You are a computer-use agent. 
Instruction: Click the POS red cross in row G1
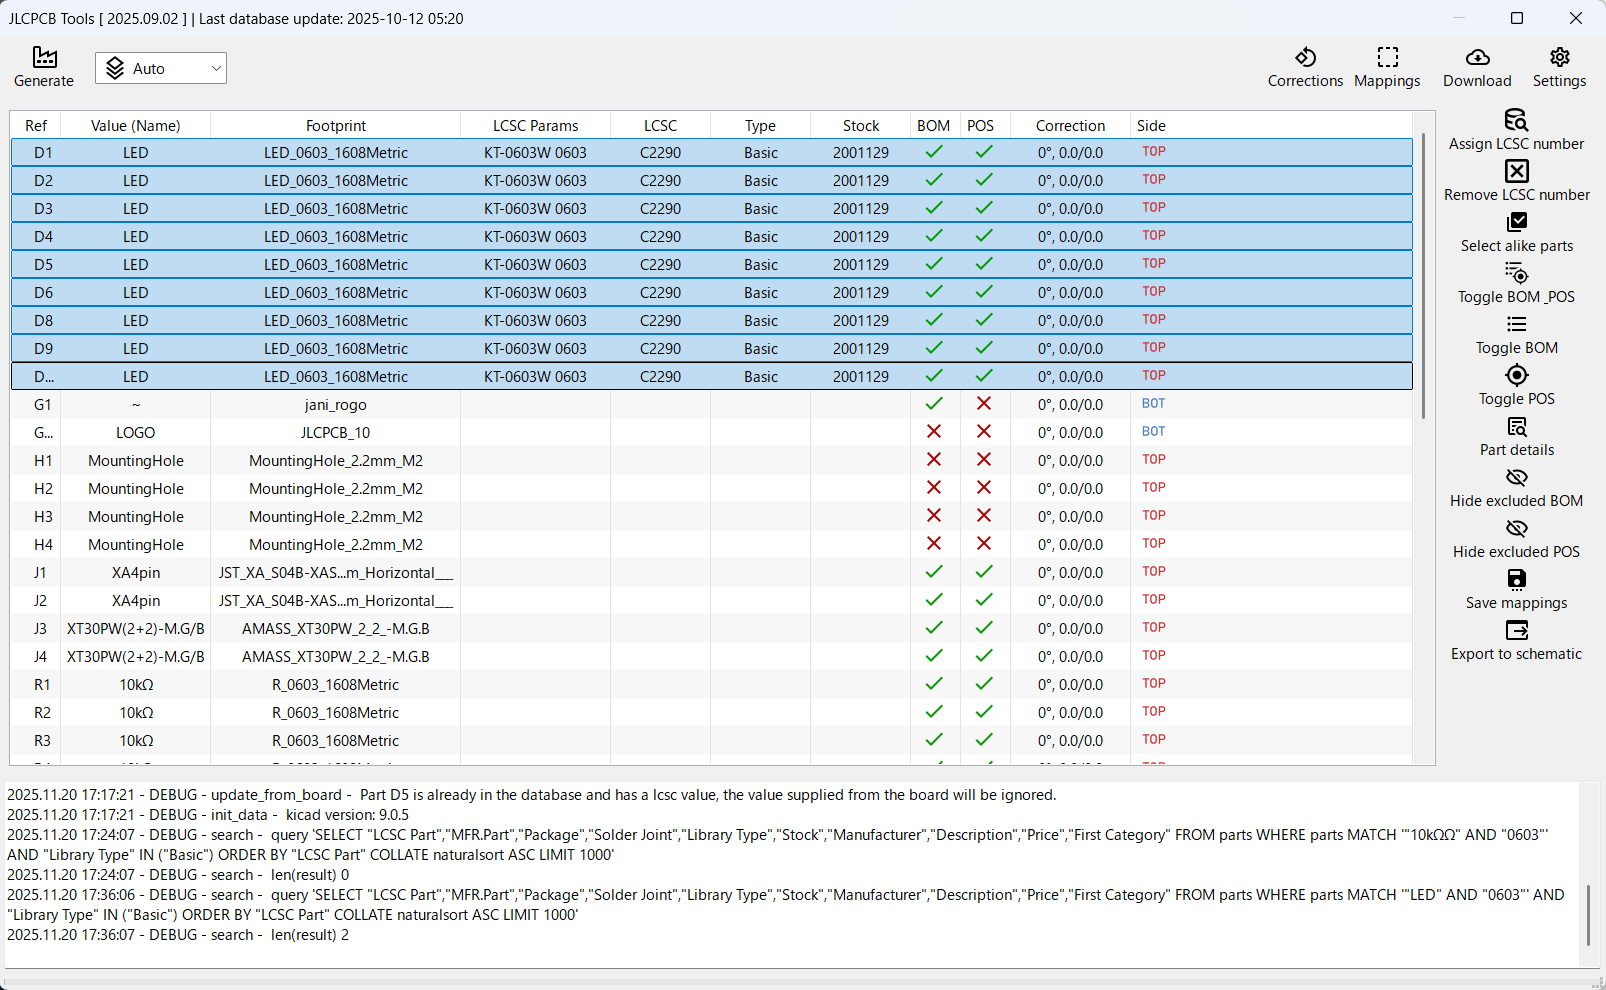[984, 404]
